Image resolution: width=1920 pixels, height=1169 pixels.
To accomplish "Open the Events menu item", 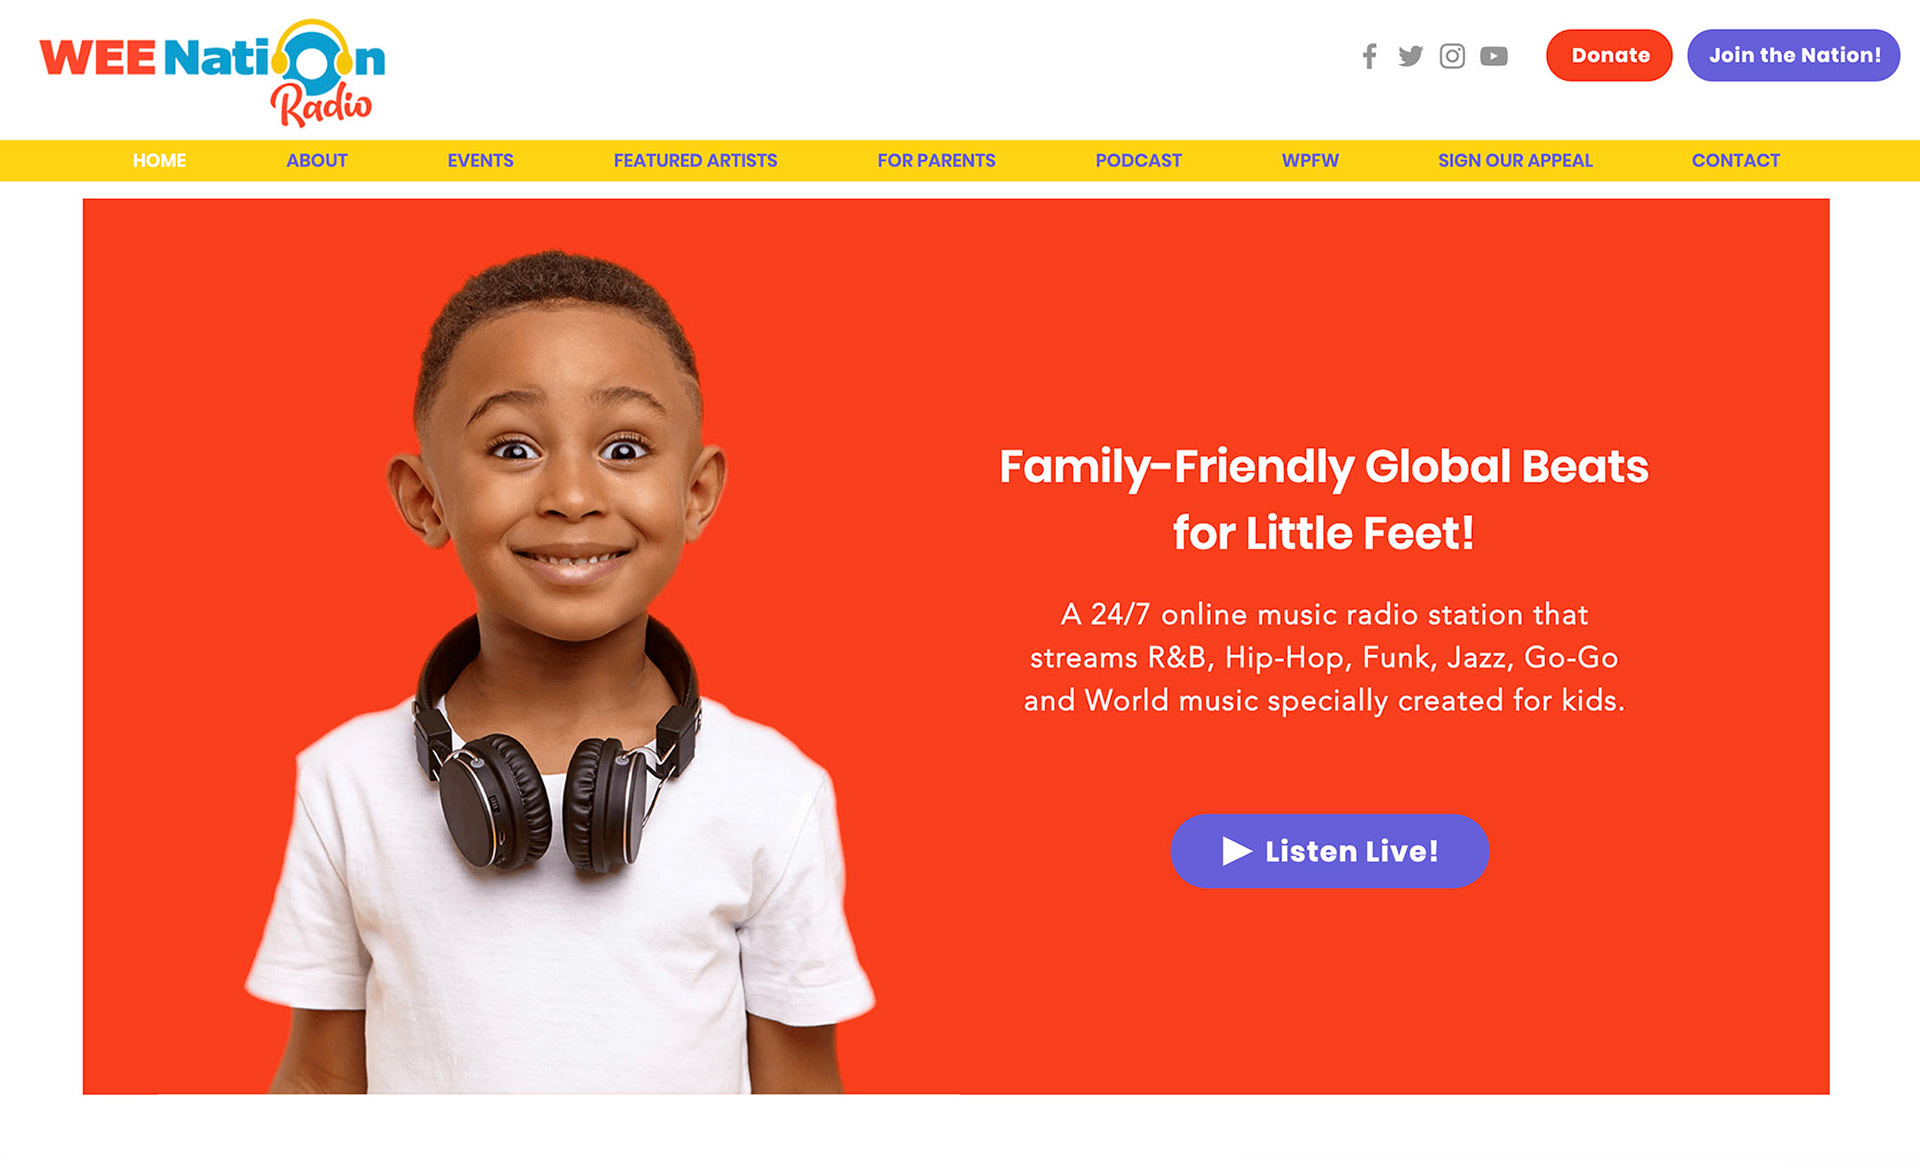I will coord(480,160).
